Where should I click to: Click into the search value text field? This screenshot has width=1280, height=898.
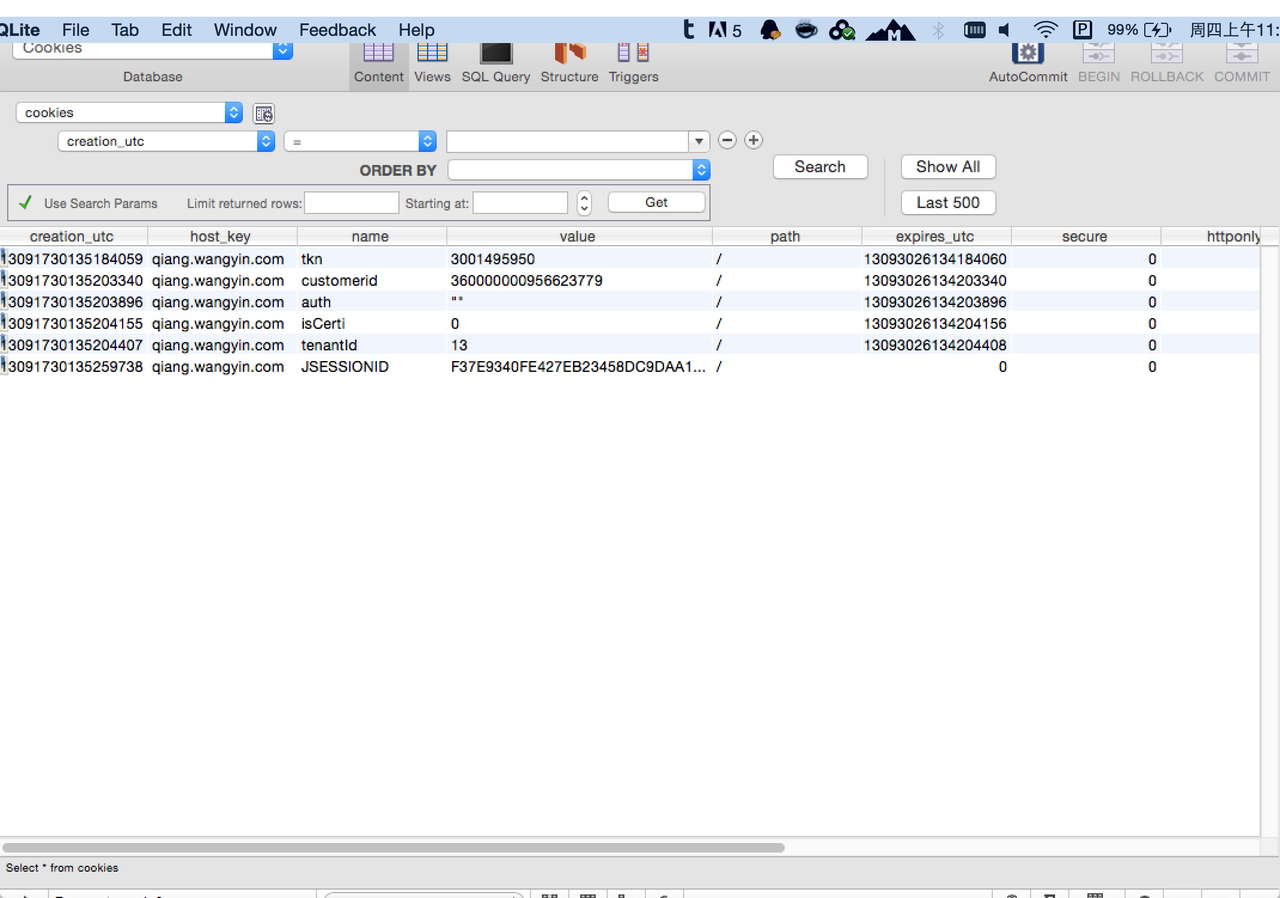568,141
